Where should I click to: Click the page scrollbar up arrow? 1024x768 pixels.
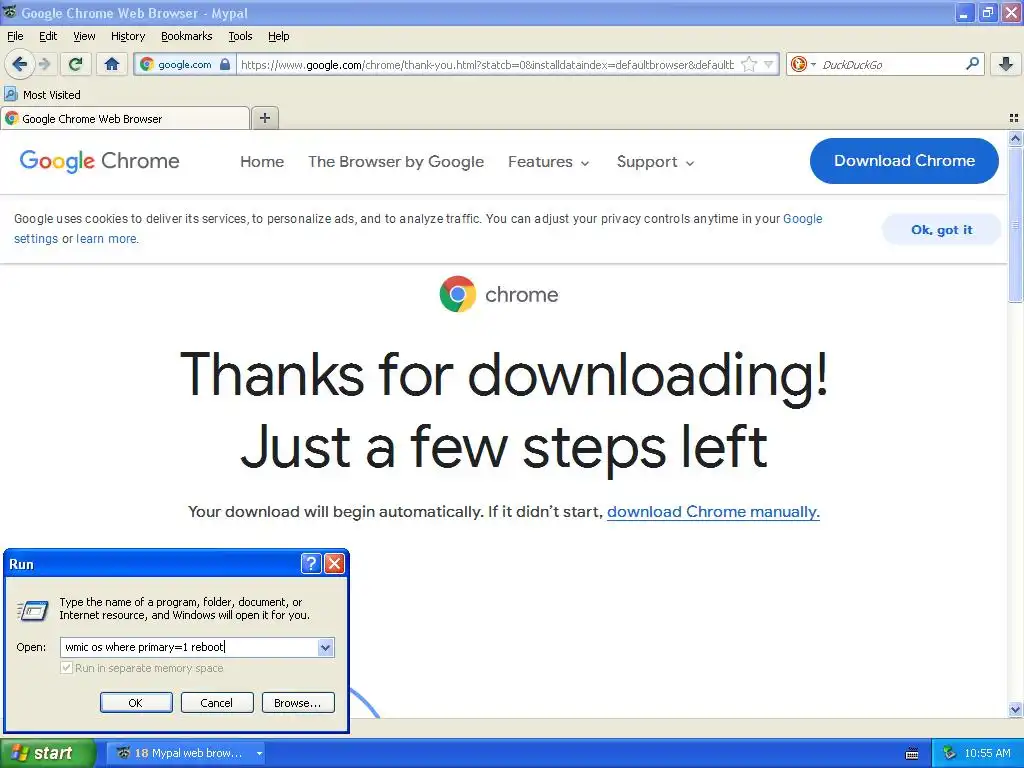point(1015,138)
